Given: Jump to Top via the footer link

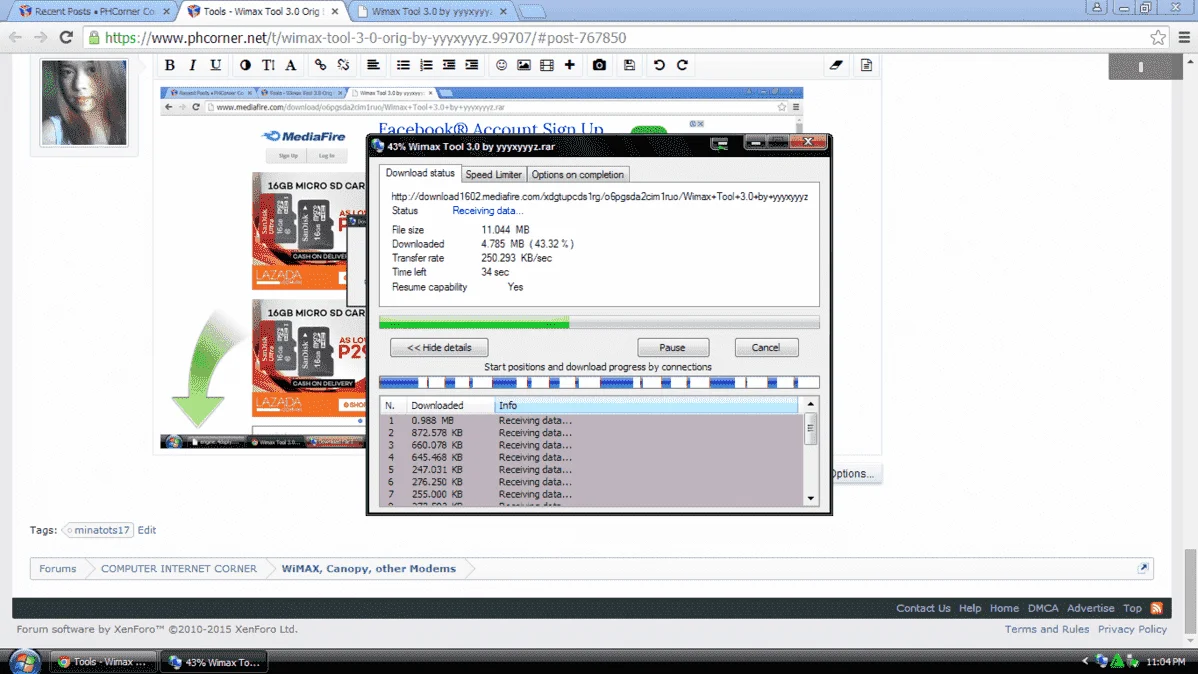Looking at the screenshot, I should pyautogui.click(x=1132, y=608).
